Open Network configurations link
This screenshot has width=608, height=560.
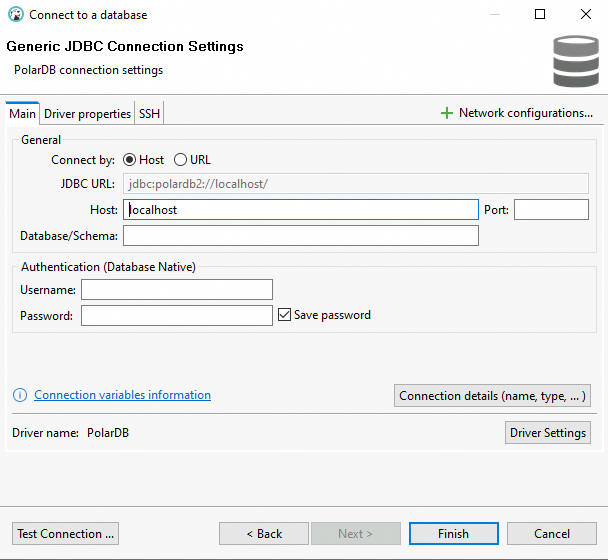click(x=525, y=114)
